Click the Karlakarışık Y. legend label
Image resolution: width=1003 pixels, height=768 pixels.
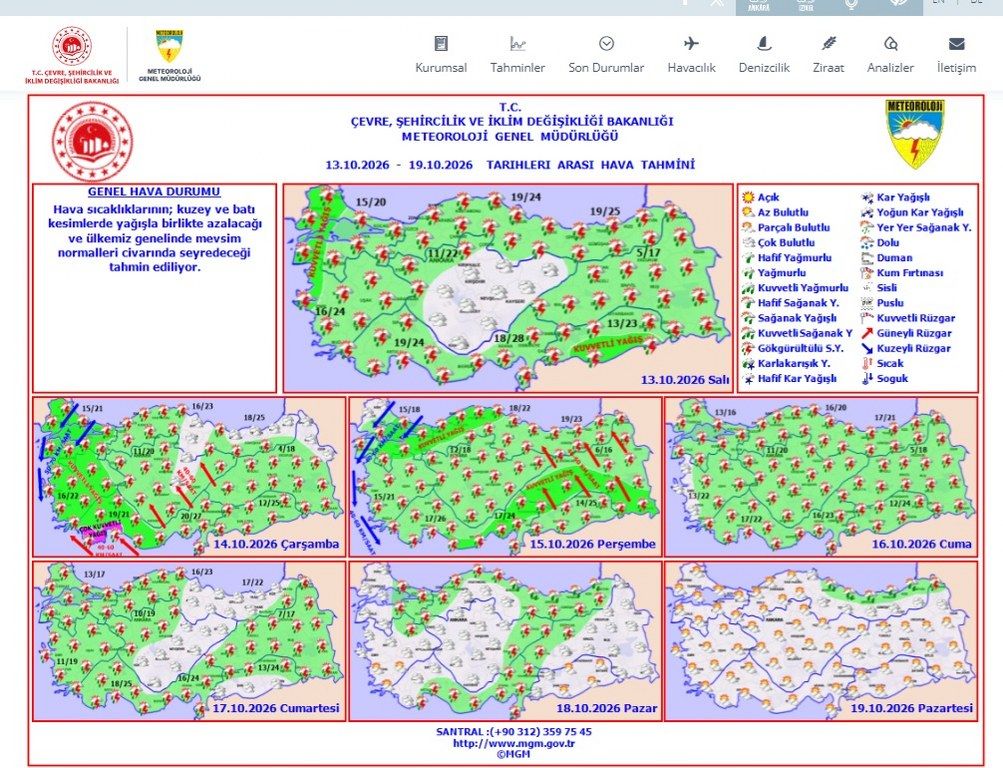point(794,363)
